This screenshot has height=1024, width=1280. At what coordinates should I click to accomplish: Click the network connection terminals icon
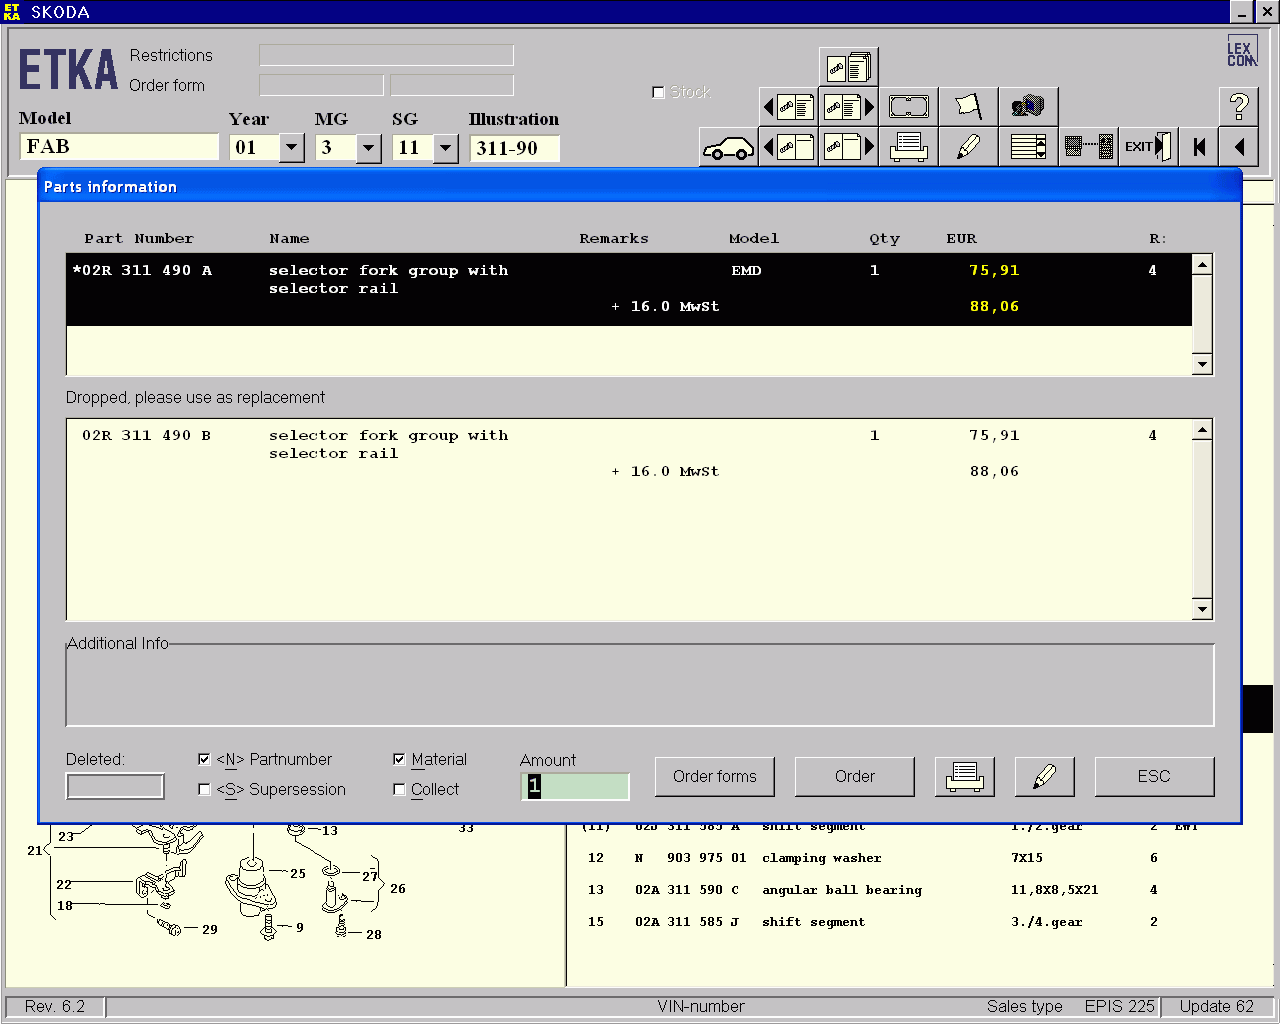(x=1088, y=147)
